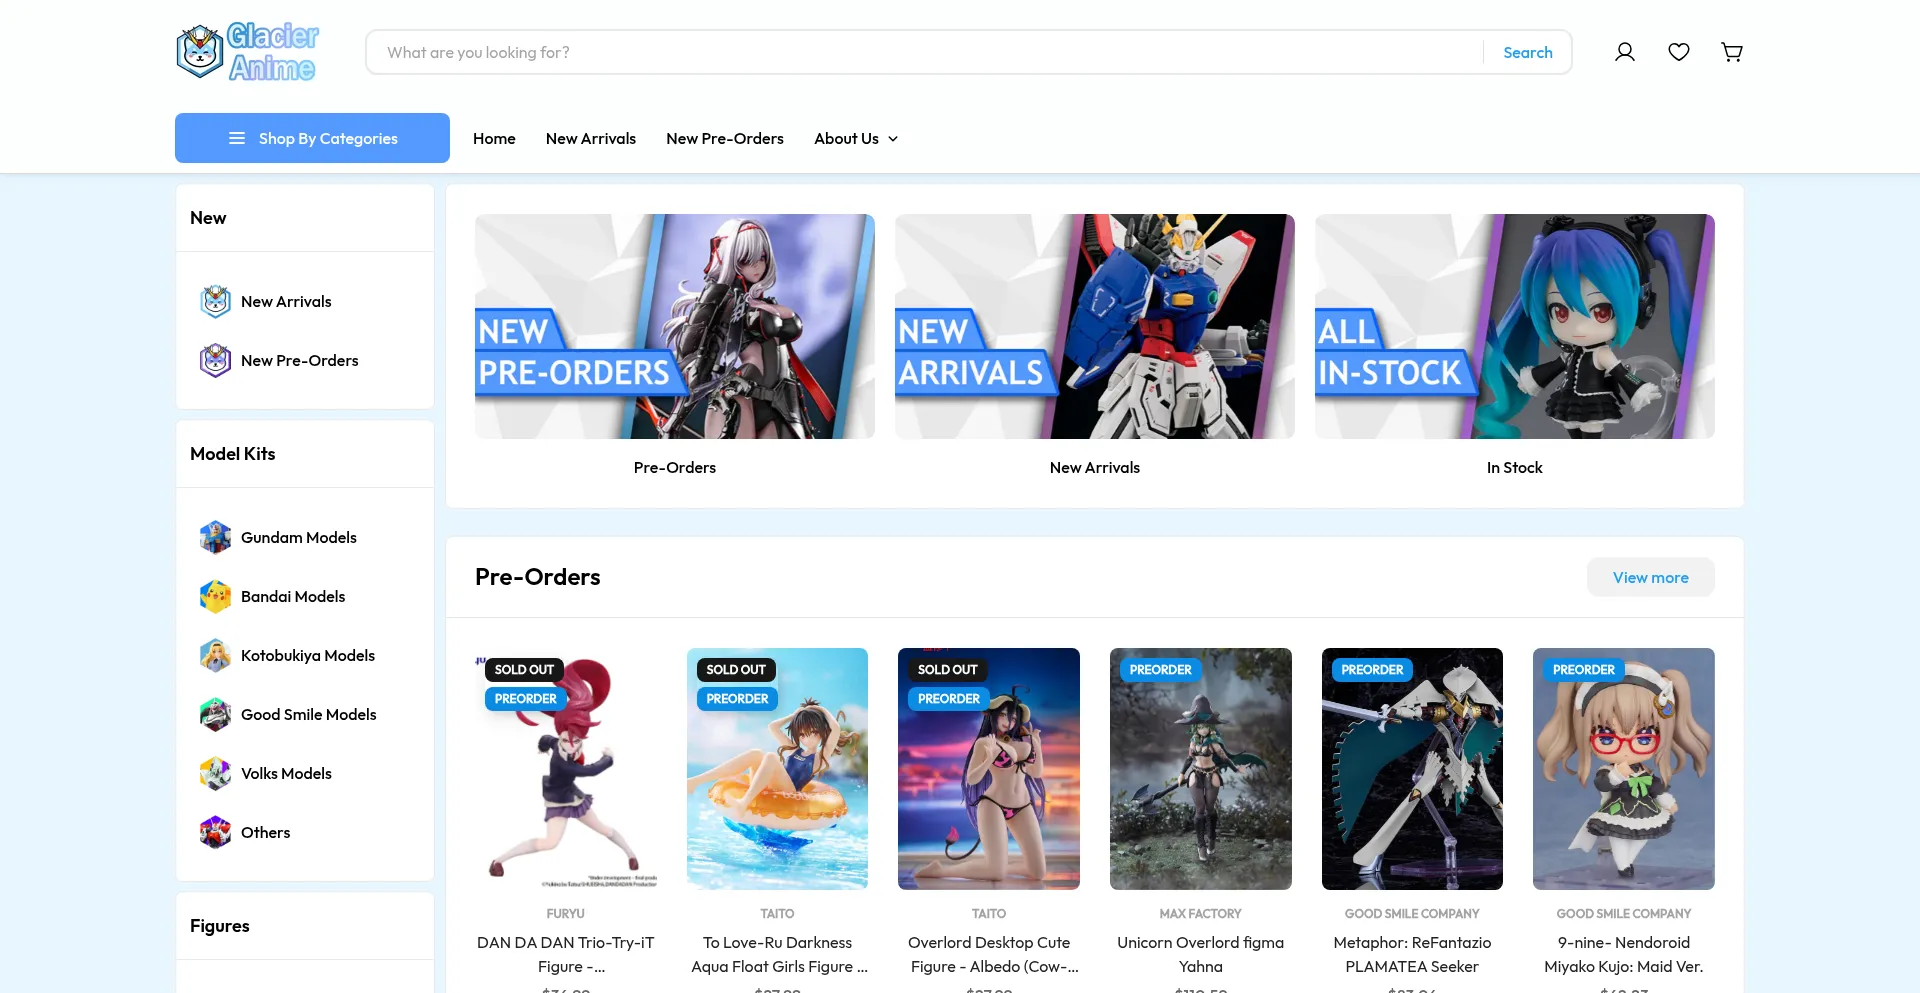Open the Search button
Screen dimensions: 1920x993
pyautogui.click(x=1527, y=51)
